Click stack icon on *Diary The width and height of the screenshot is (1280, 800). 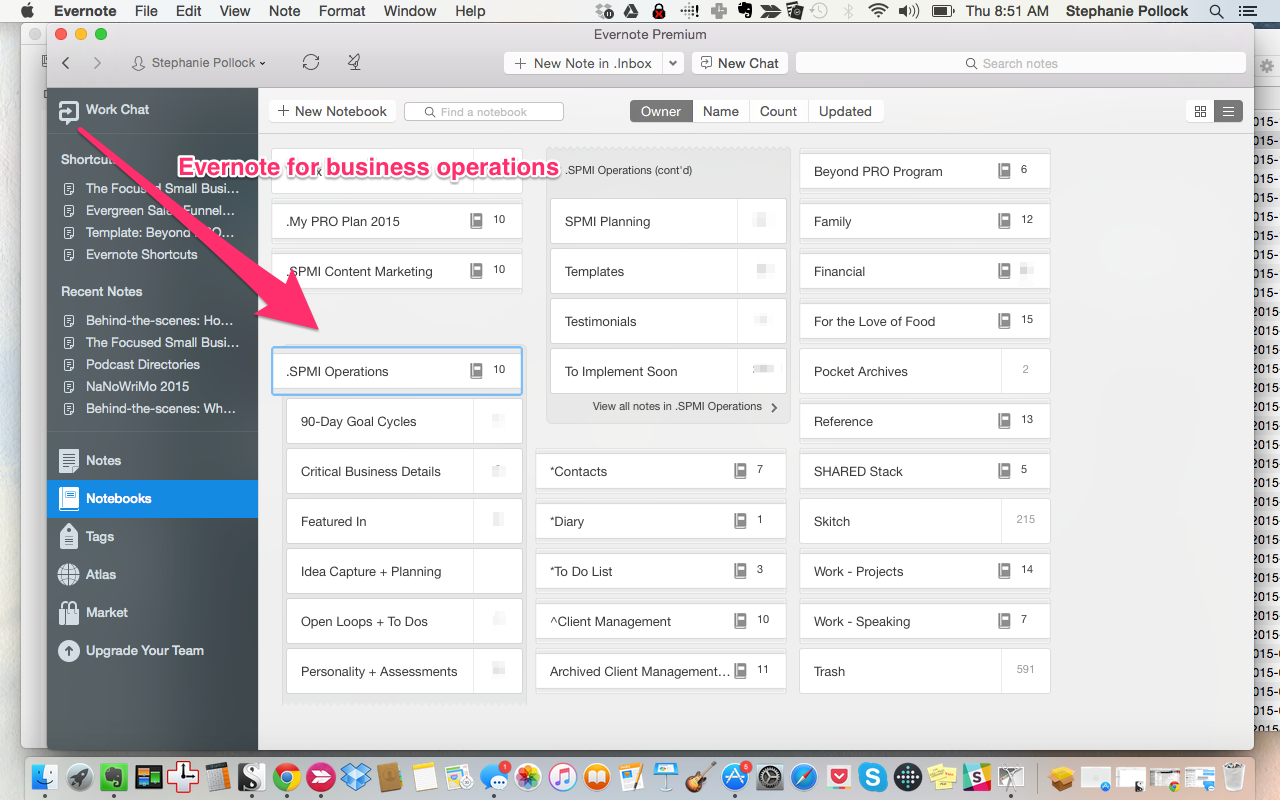(741, 521)
